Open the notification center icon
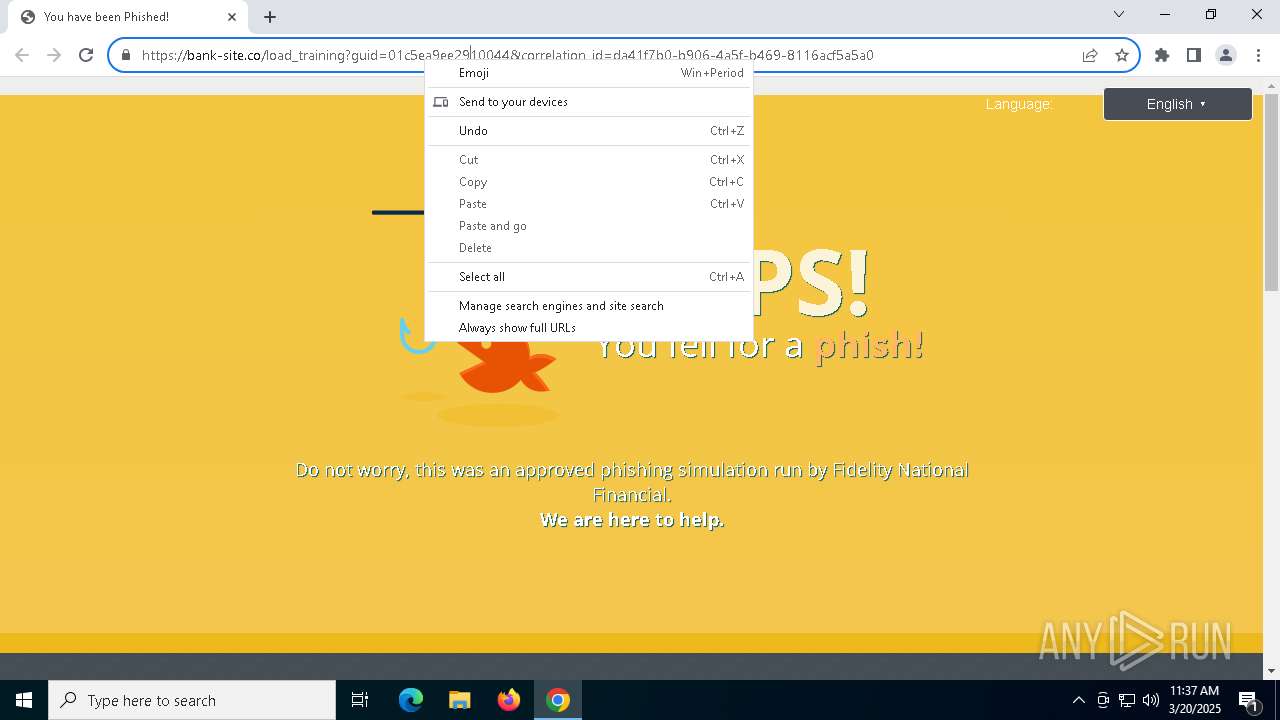The height and width of the screenshot is (720, 1280). [x=1248, y=701]
